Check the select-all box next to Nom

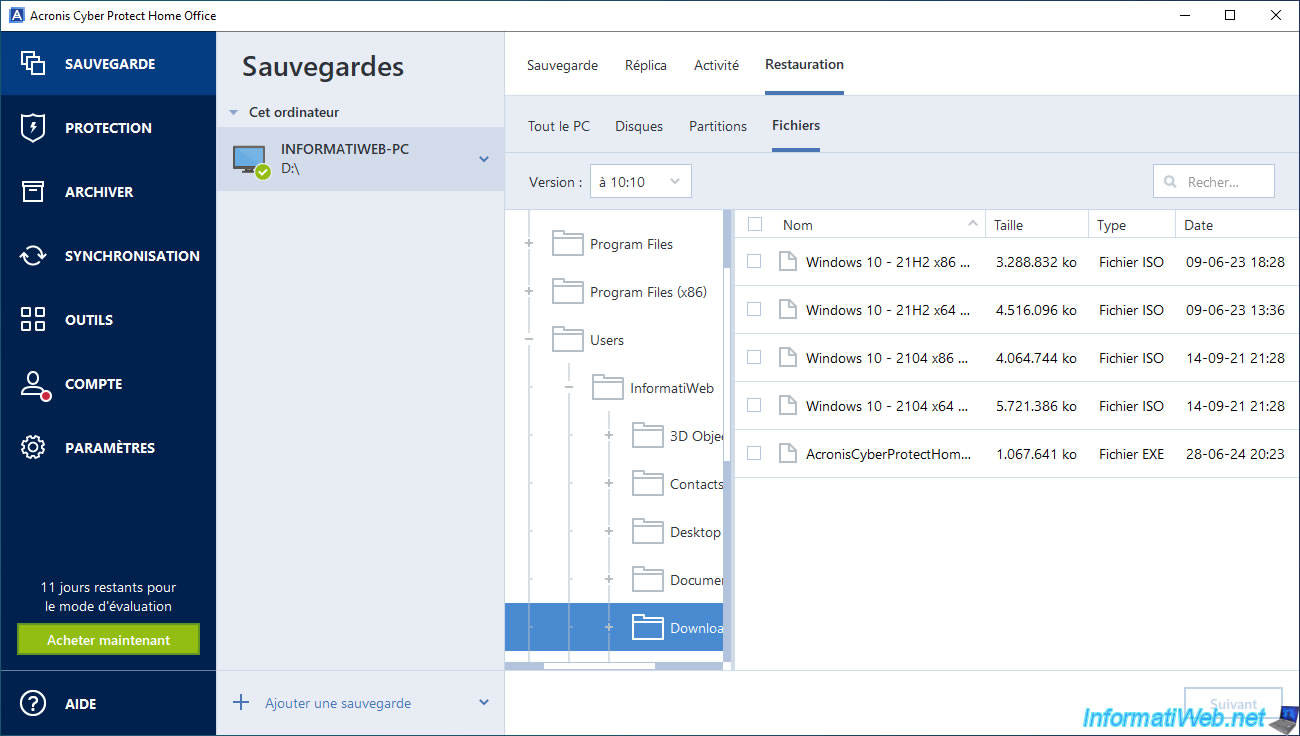(x=755, y=225)
